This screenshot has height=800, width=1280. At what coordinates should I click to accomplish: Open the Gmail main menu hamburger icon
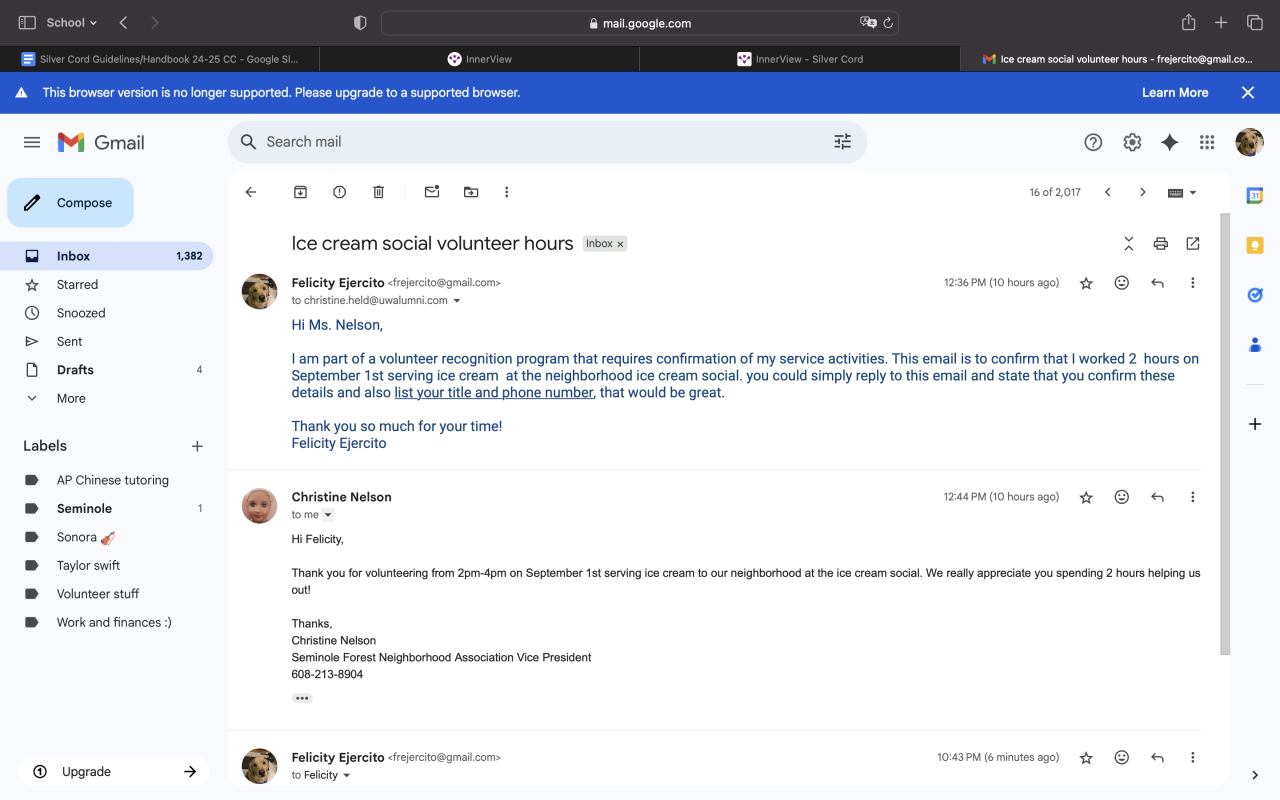[32, 143]
